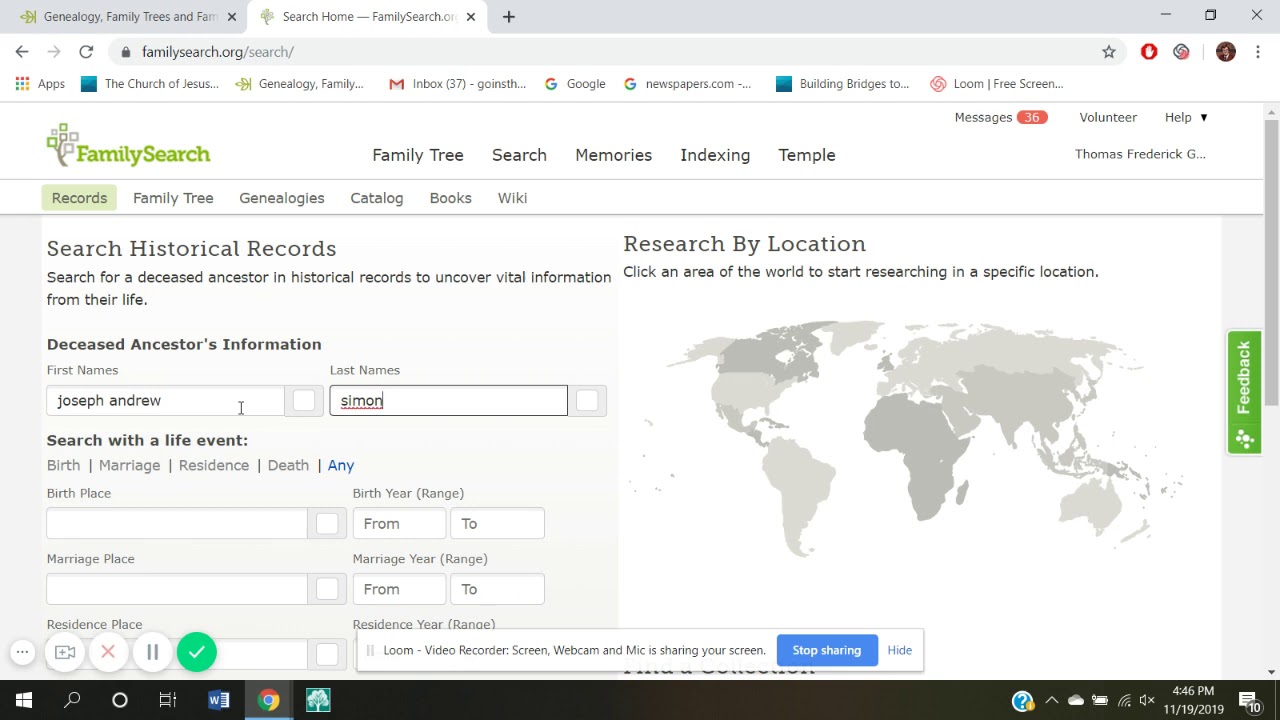Screen dimensions: 1280x720
Task: Select the Records sub-tab
Action: point(79,198)
